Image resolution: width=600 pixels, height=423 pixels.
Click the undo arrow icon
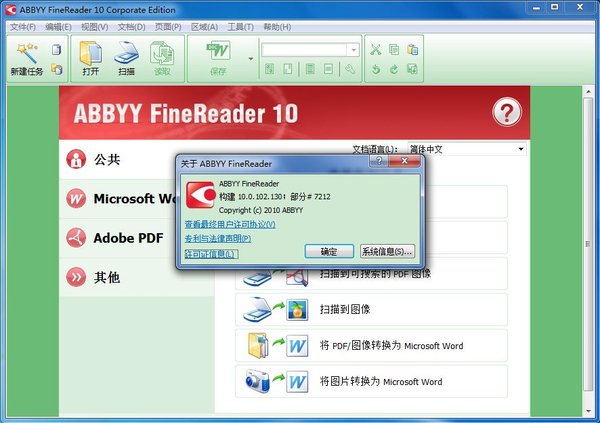click(x=376, y=69)
